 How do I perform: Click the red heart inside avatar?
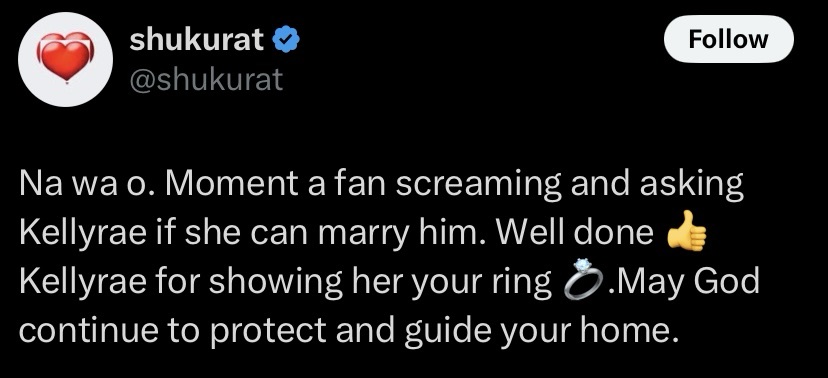coord(65,57)
